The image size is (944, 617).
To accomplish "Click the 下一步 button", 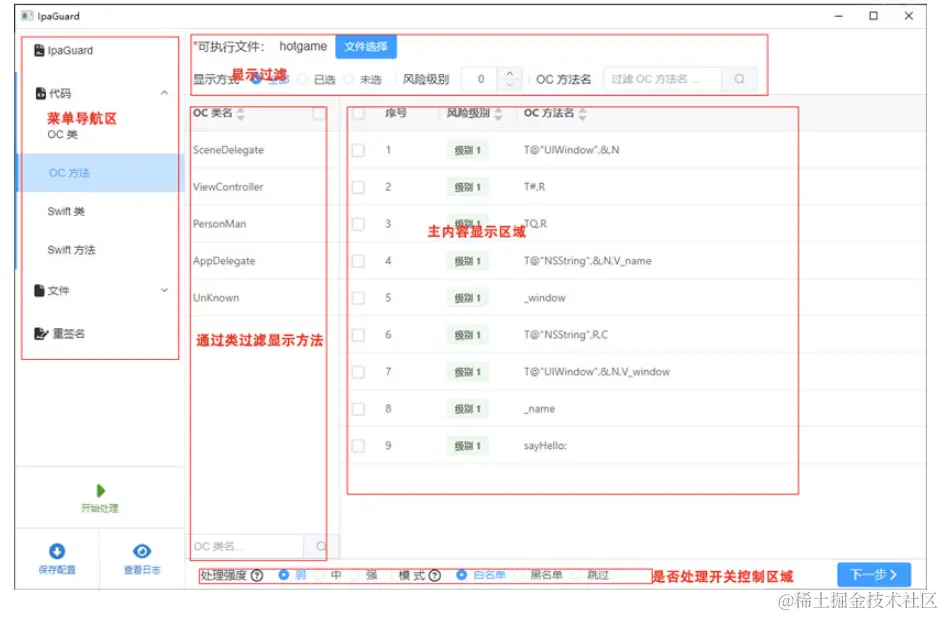I will coord(874,575).
